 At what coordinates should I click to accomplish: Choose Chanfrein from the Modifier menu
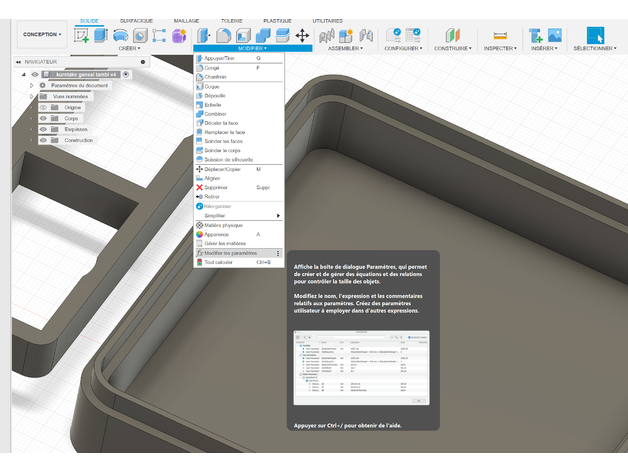click(217, 77)
